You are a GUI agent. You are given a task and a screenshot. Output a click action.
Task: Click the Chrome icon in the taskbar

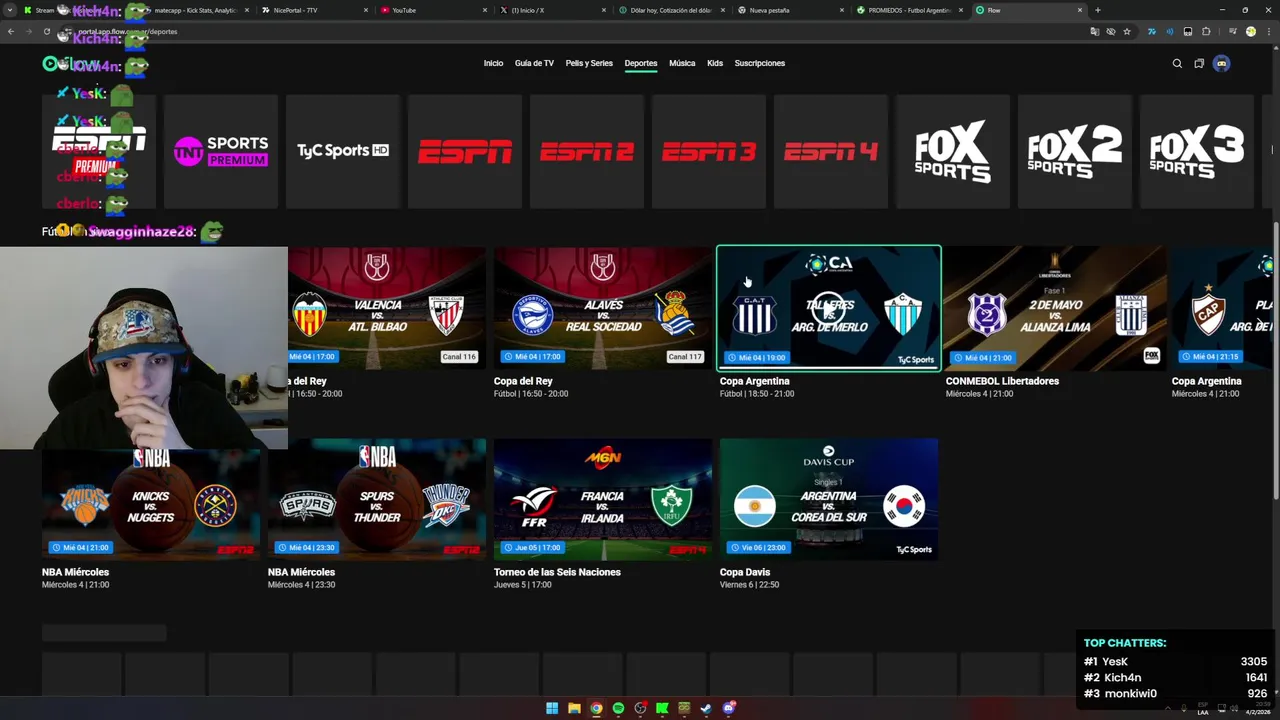coord(596,708)
